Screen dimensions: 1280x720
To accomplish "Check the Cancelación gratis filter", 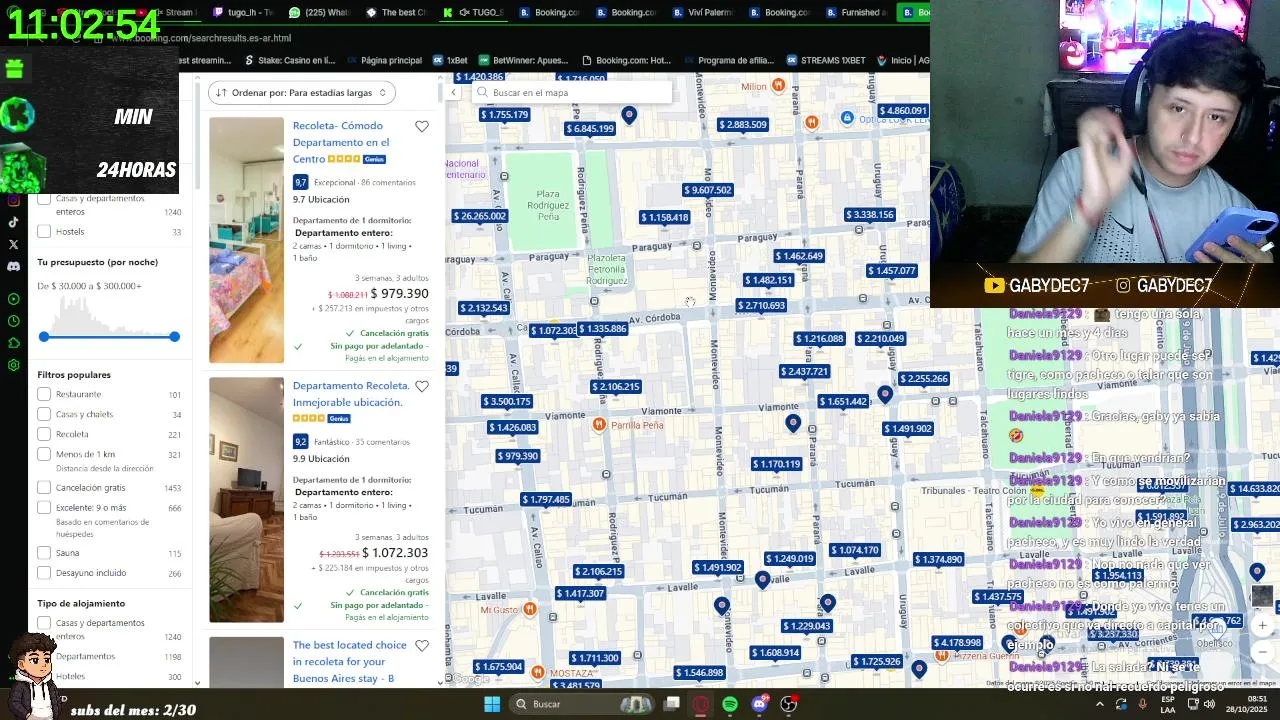I will [44, 487].
